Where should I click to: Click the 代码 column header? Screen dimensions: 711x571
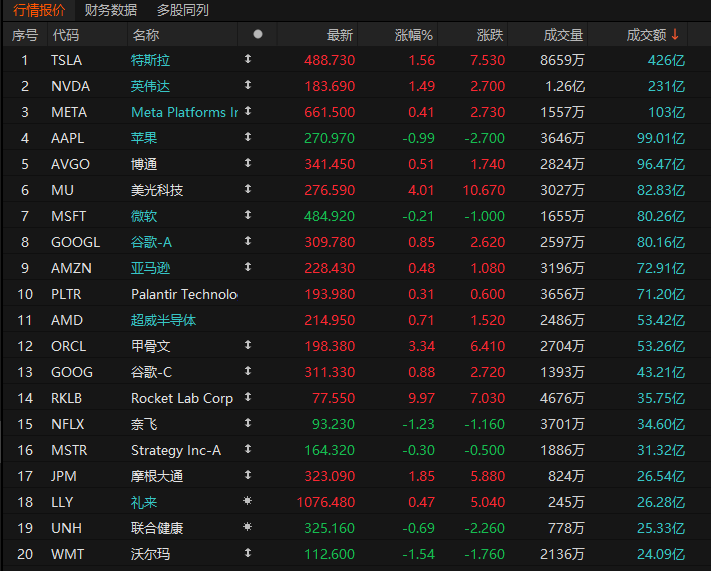[65, 35]
